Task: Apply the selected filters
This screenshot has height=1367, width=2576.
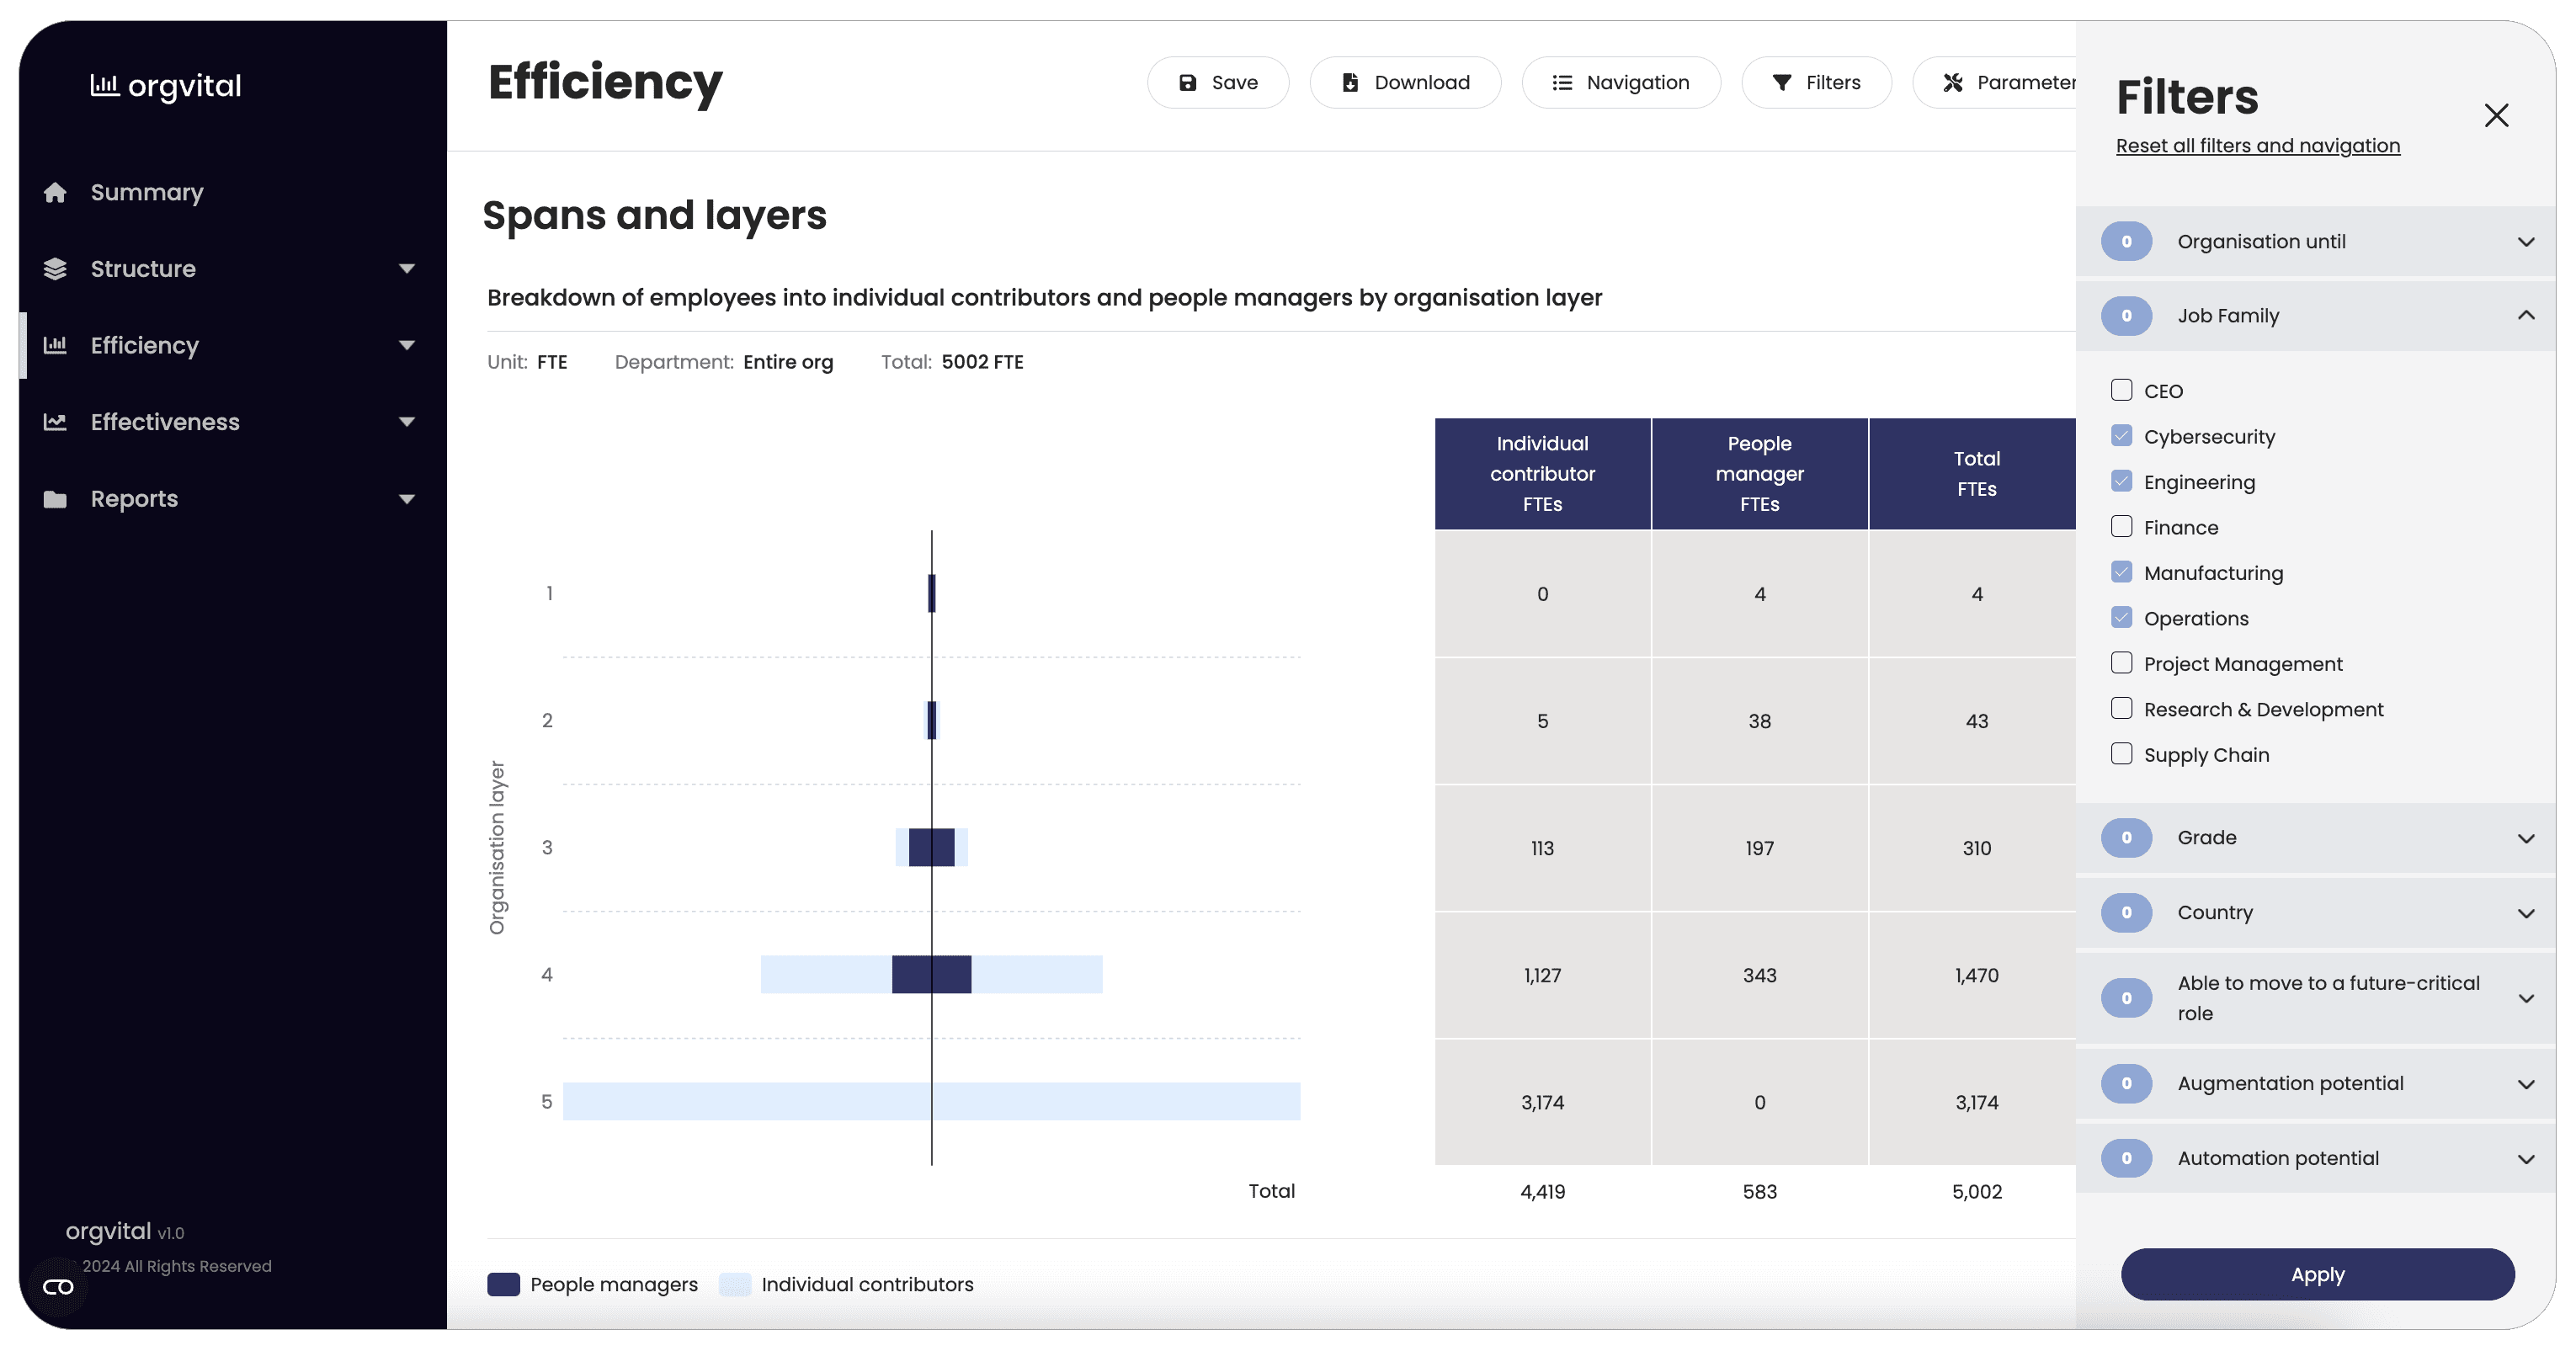Action: (2317, 1274)
